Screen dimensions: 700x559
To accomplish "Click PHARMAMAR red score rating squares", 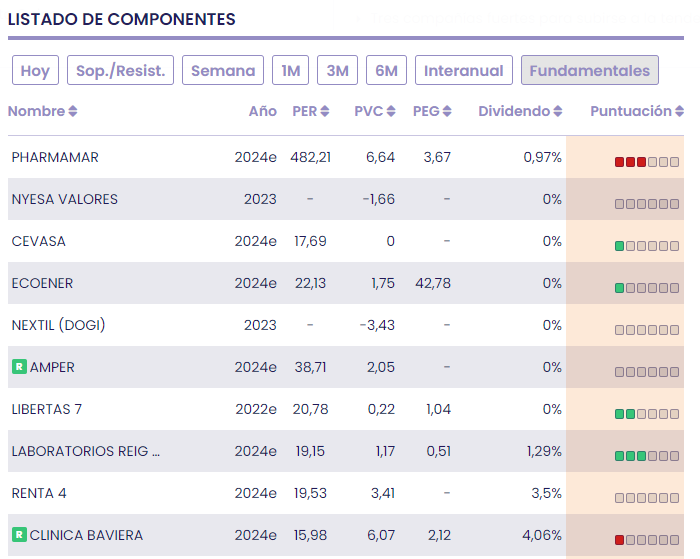I will point(630,162).
